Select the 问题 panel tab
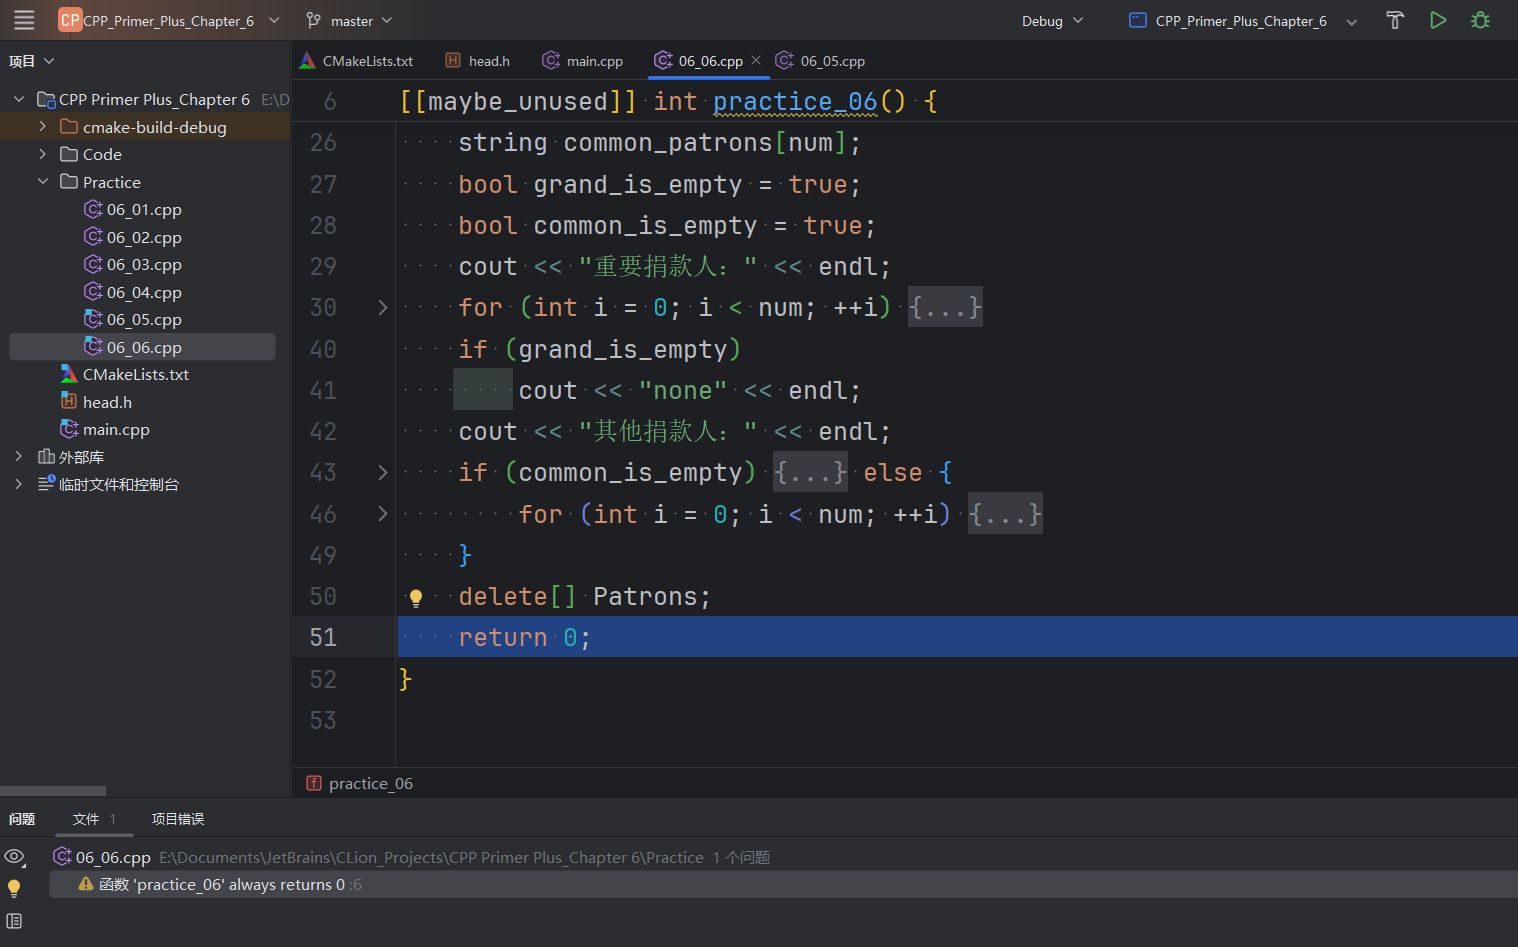 (x=22, y=819)
